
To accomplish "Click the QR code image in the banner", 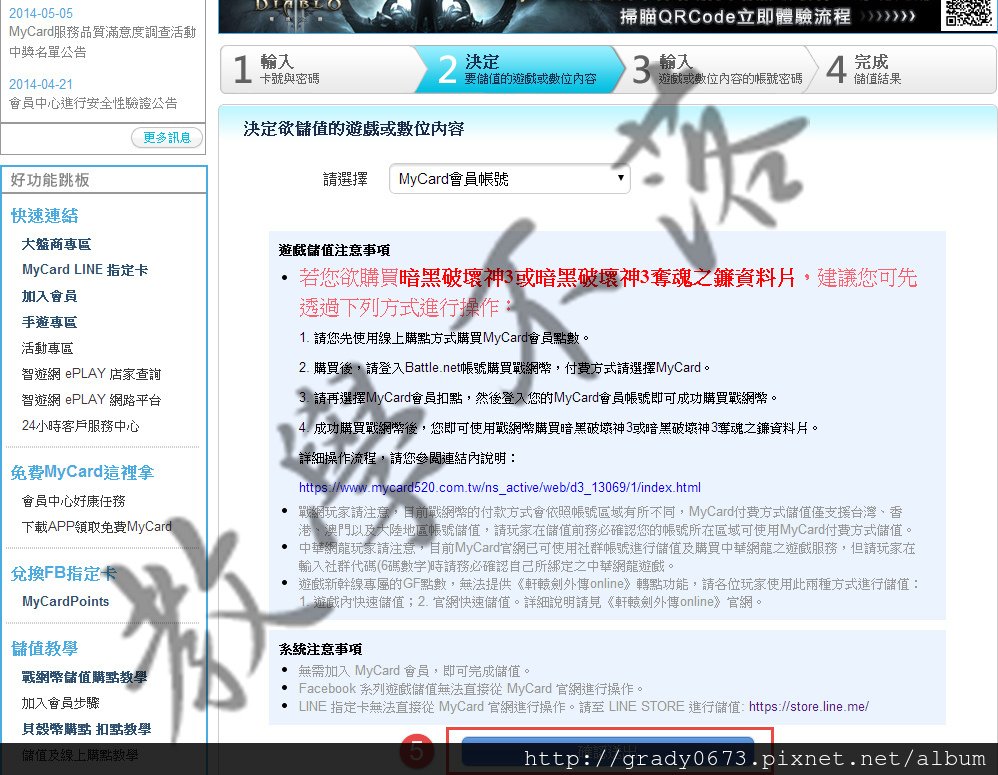I will click(x=967, y=13).
